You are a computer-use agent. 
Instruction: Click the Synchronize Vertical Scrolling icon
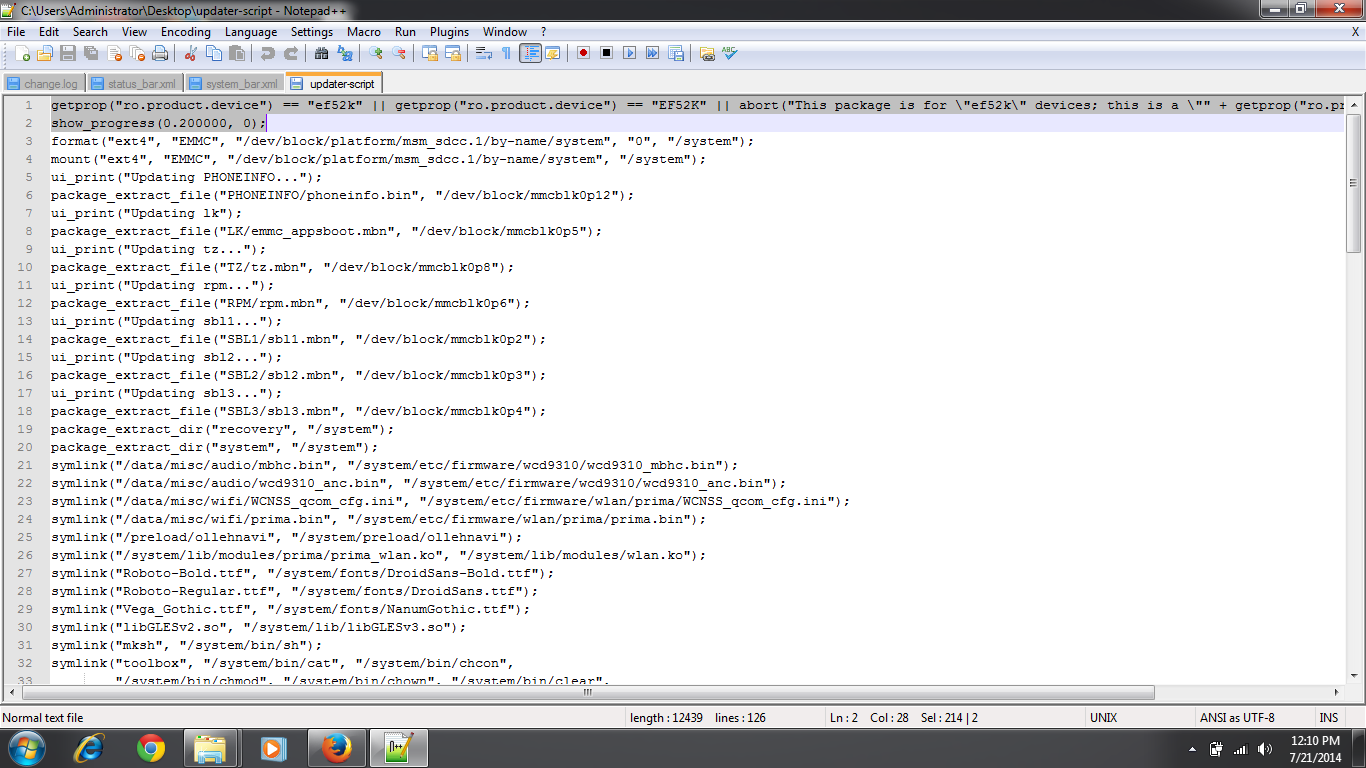click(x=430, y=53)
